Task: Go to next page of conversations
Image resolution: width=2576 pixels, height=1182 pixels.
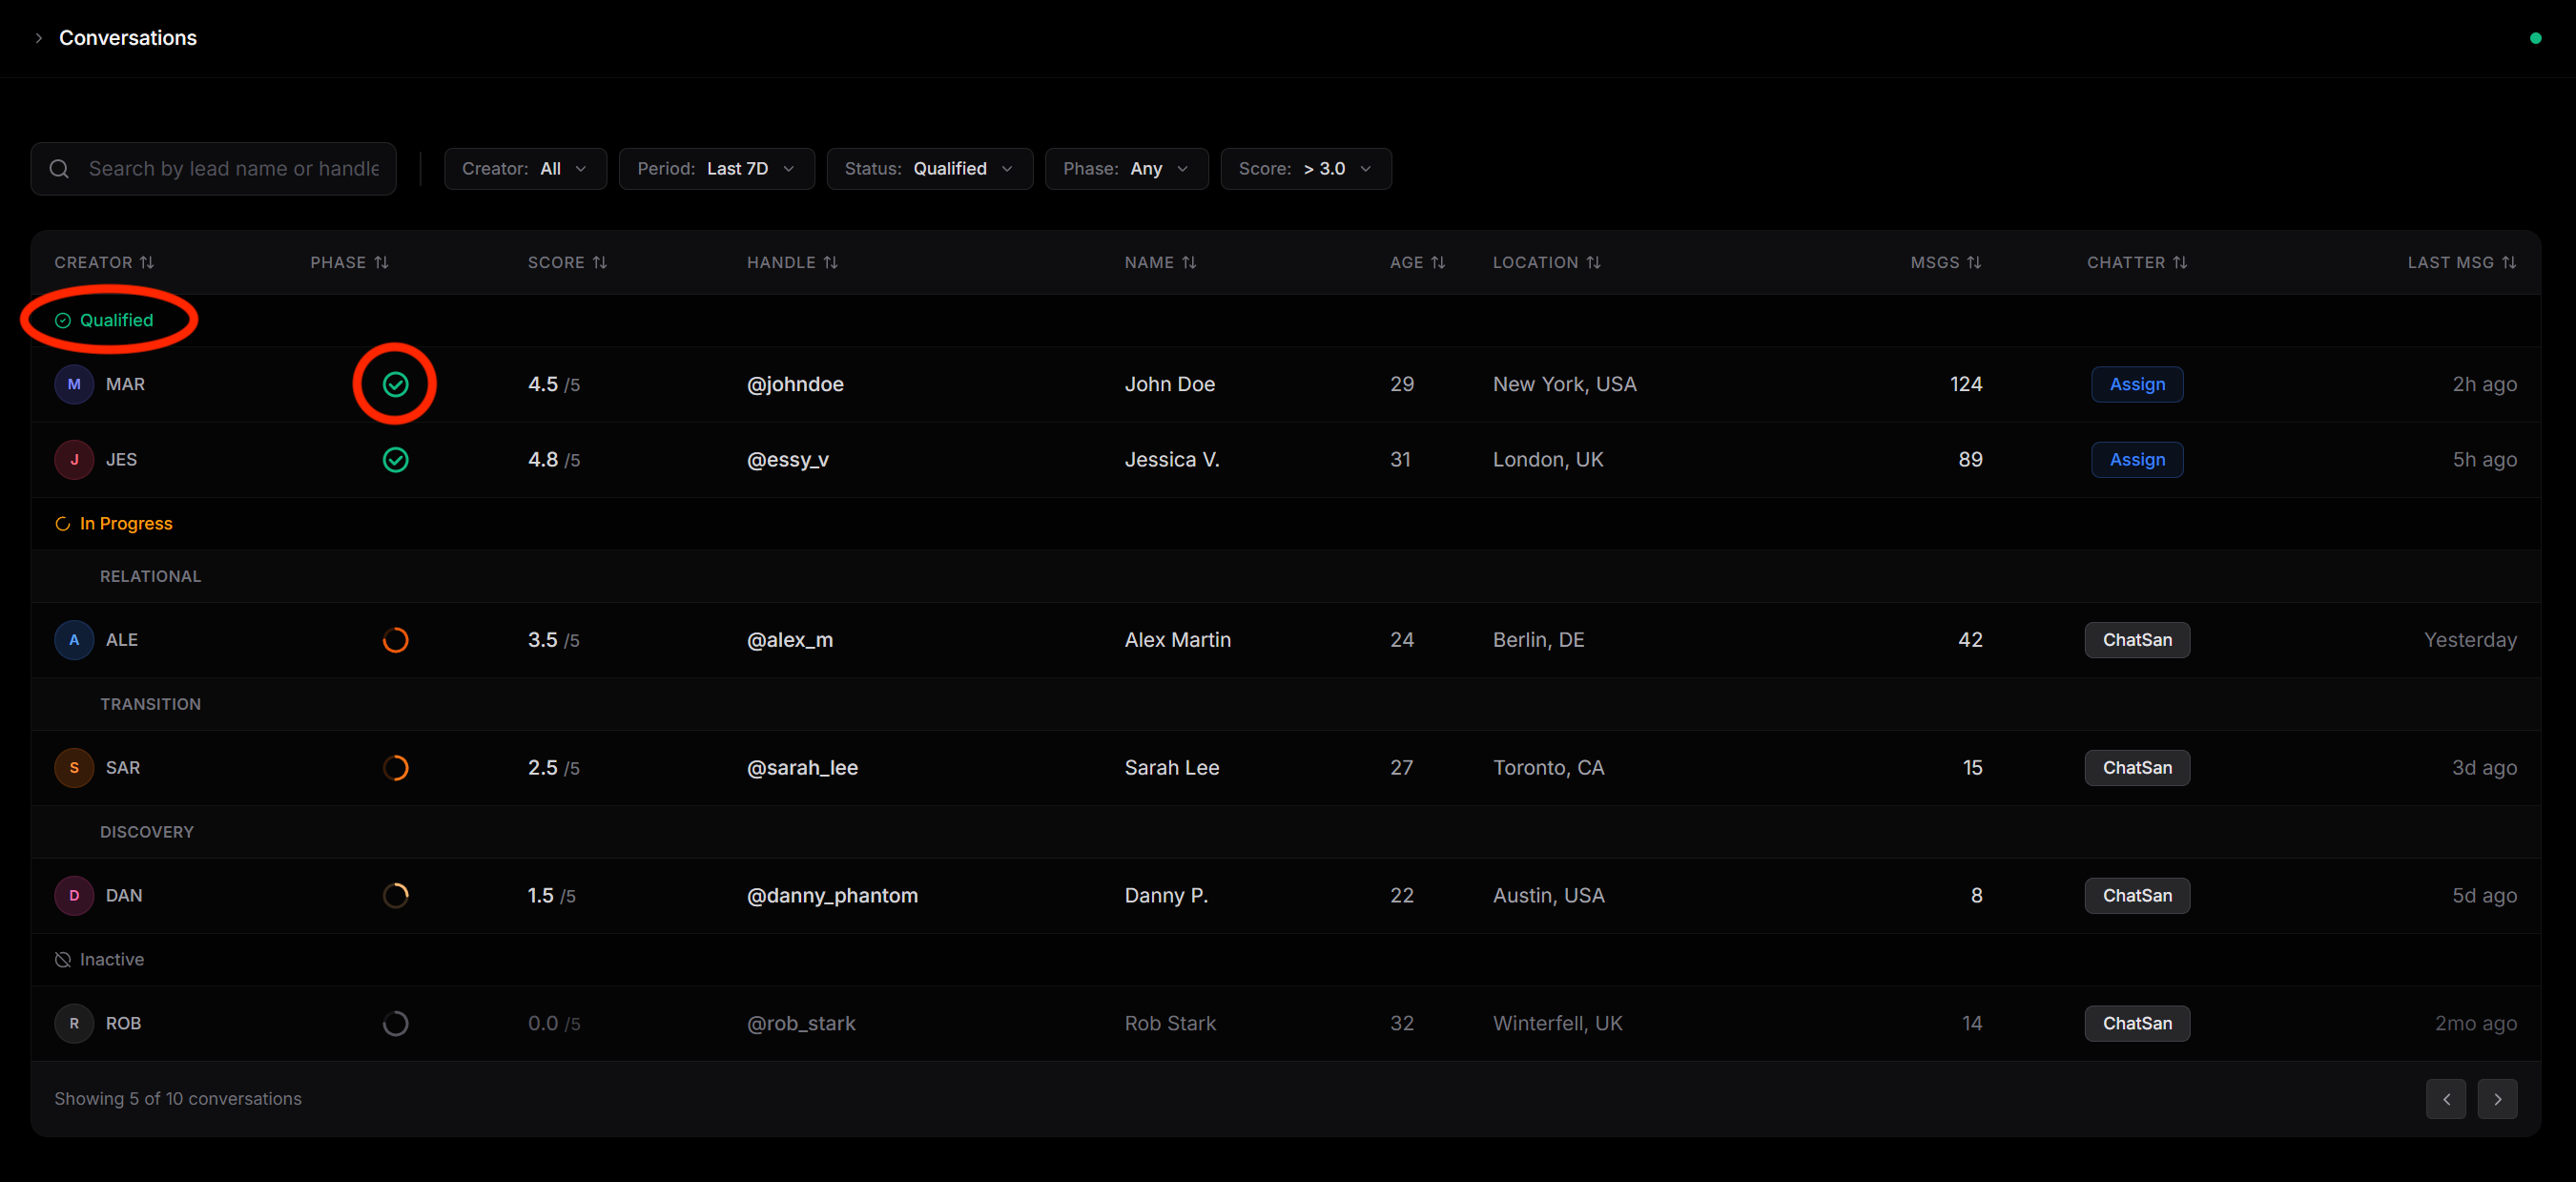Action: click(x=2497, y=1099)
